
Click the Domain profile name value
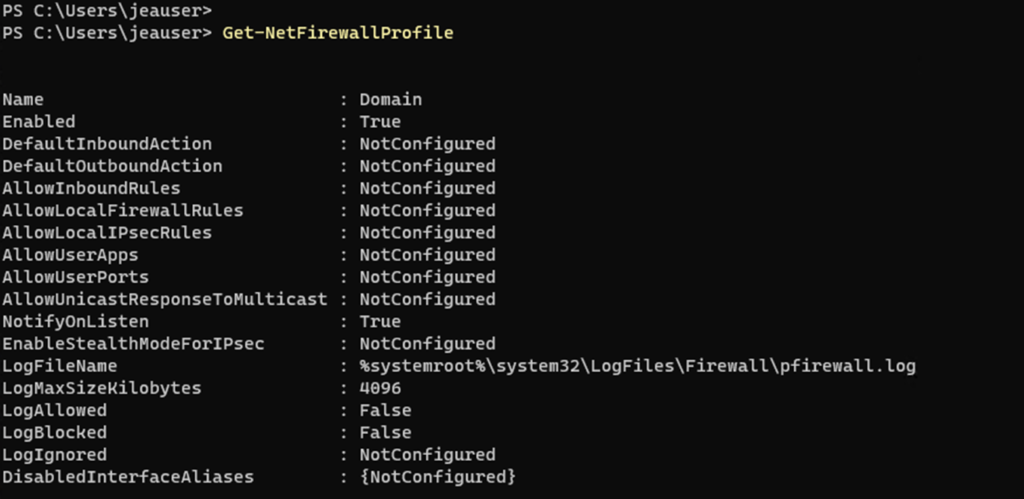pos(390,100)
